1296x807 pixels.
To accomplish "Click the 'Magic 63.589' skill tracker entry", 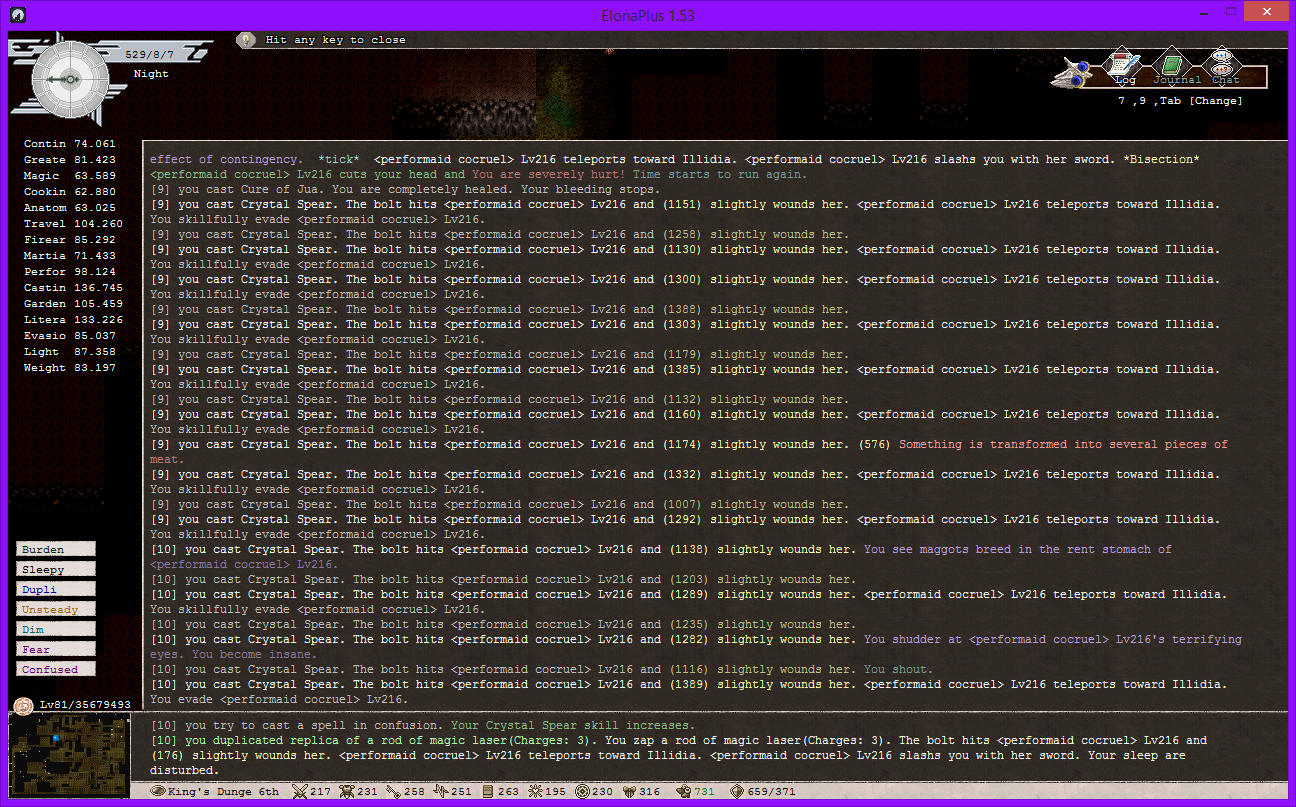I will [70, 176].
